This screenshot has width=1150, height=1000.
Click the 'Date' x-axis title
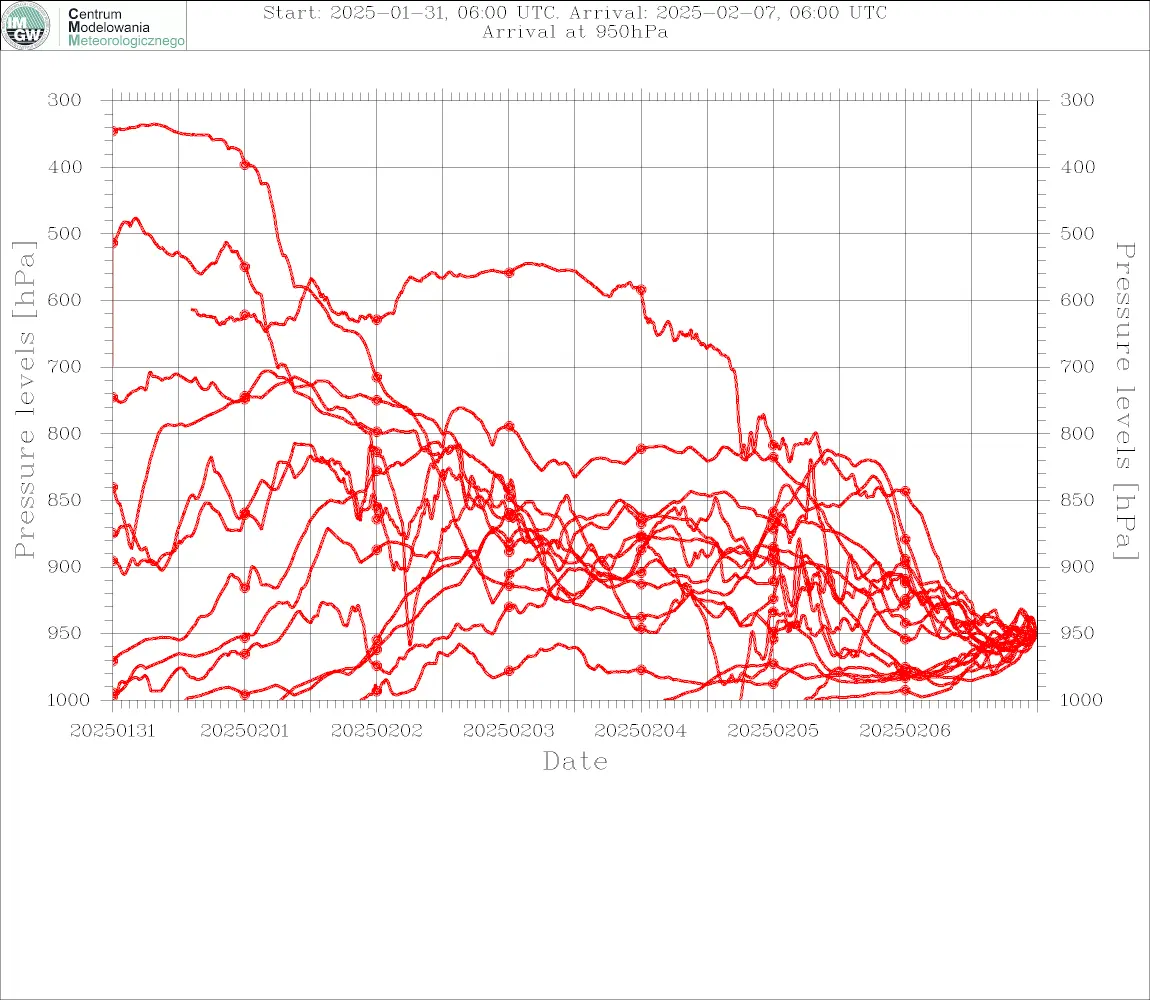click(576, 761)
